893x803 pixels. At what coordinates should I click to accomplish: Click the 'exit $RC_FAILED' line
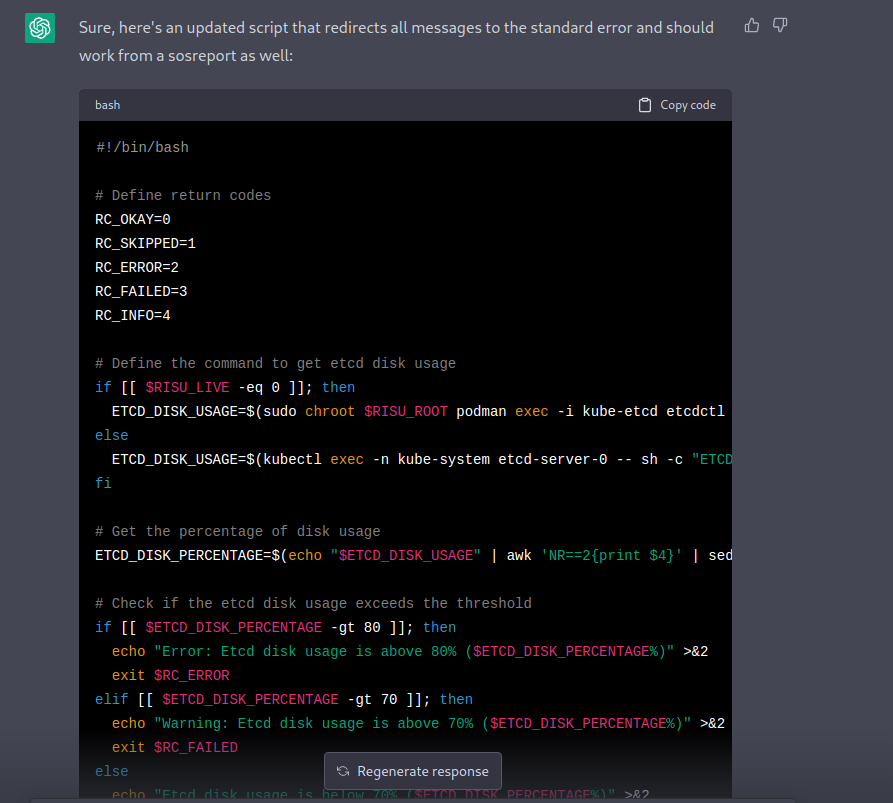click(175, 747)
